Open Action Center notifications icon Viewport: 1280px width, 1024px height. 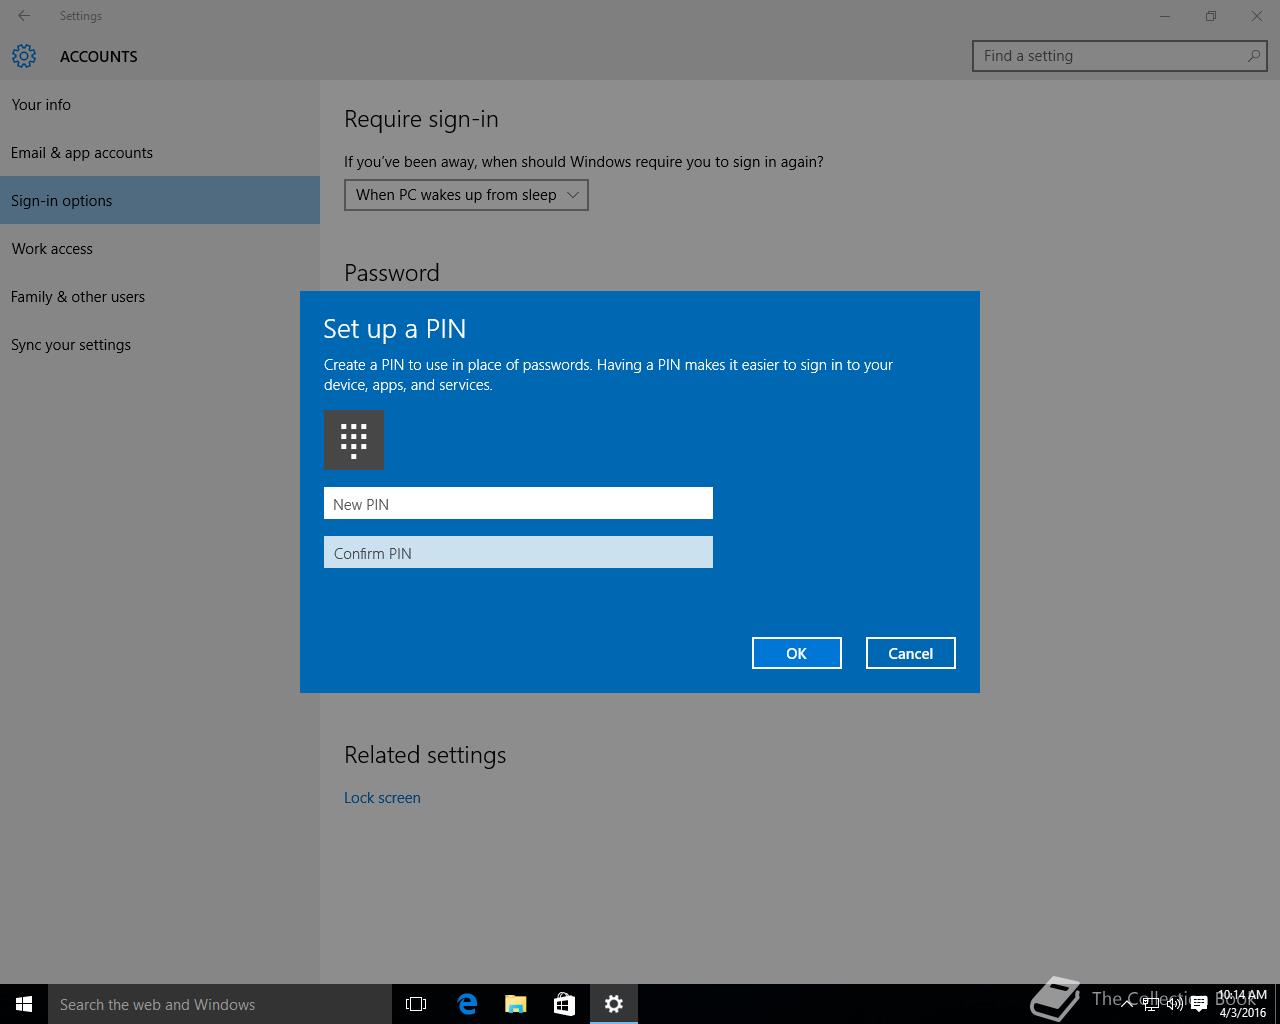coord(1198,1004)
